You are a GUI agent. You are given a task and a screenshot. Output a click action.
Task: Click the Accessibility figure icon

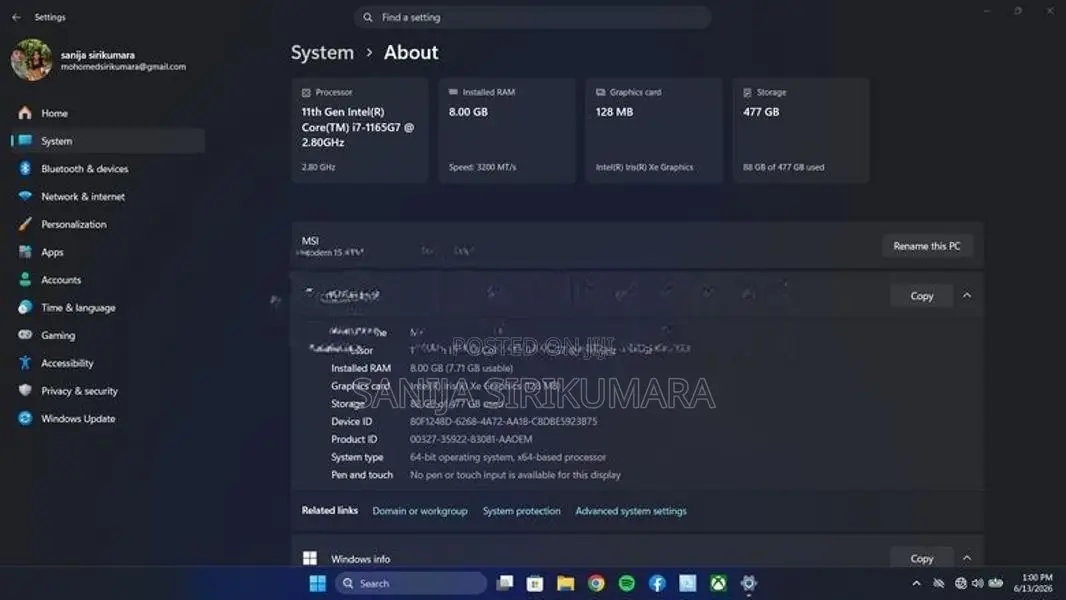coord(25,363)
